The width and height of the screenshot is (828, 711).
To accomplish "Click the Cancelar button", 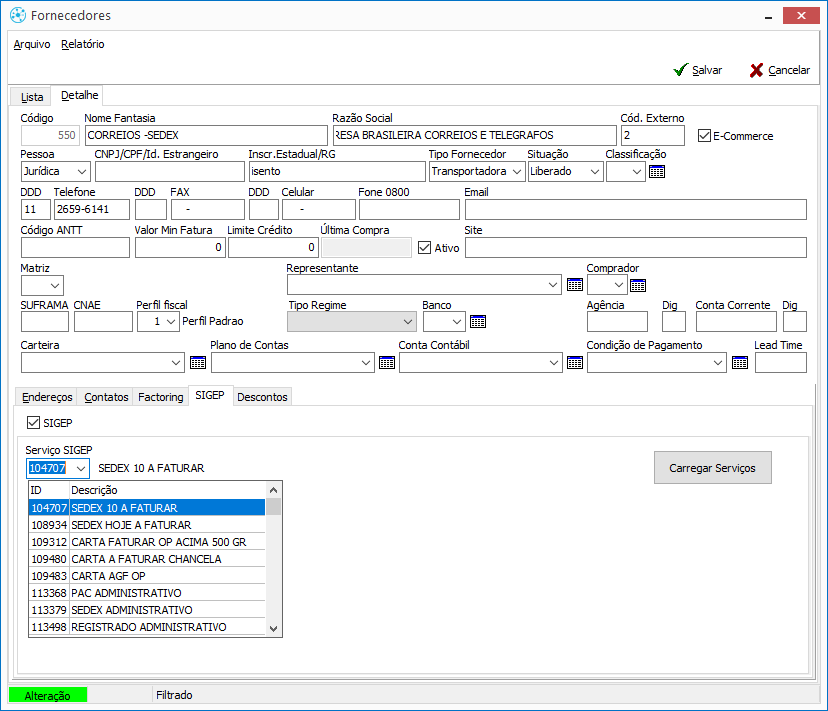I will [x=779, y=70].
